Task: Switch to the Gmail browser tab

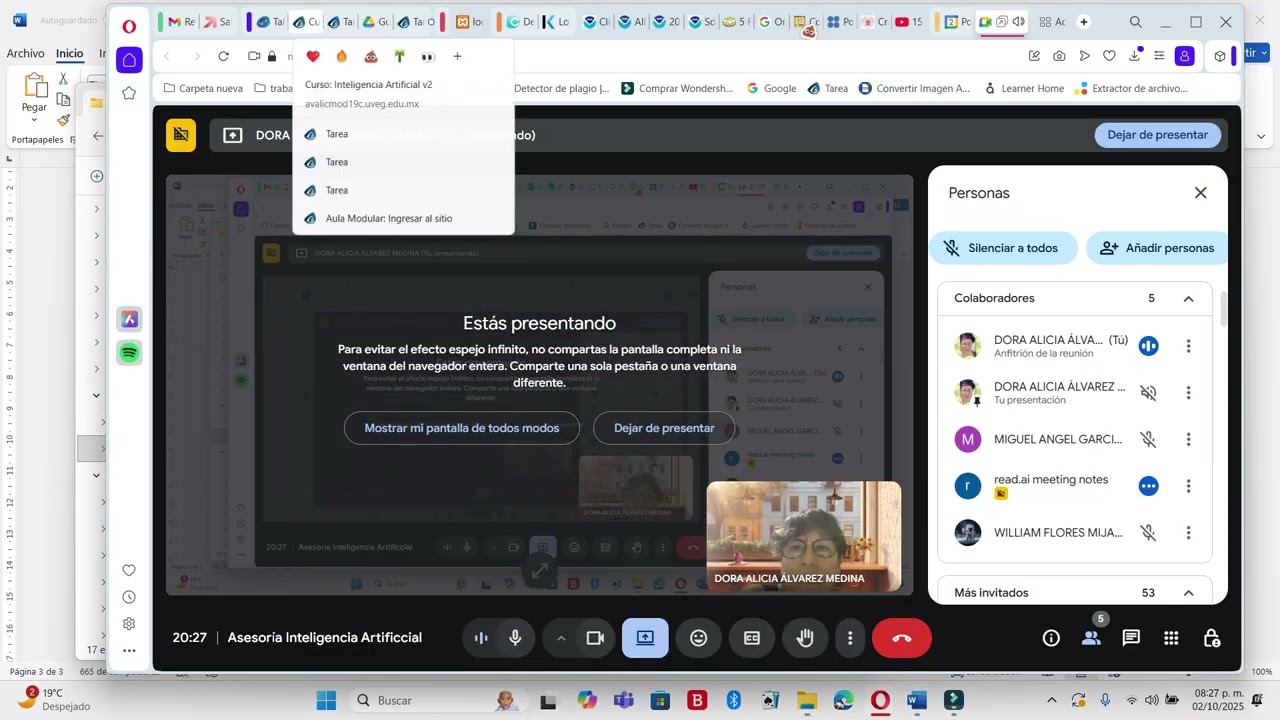Action: [181, 22]
